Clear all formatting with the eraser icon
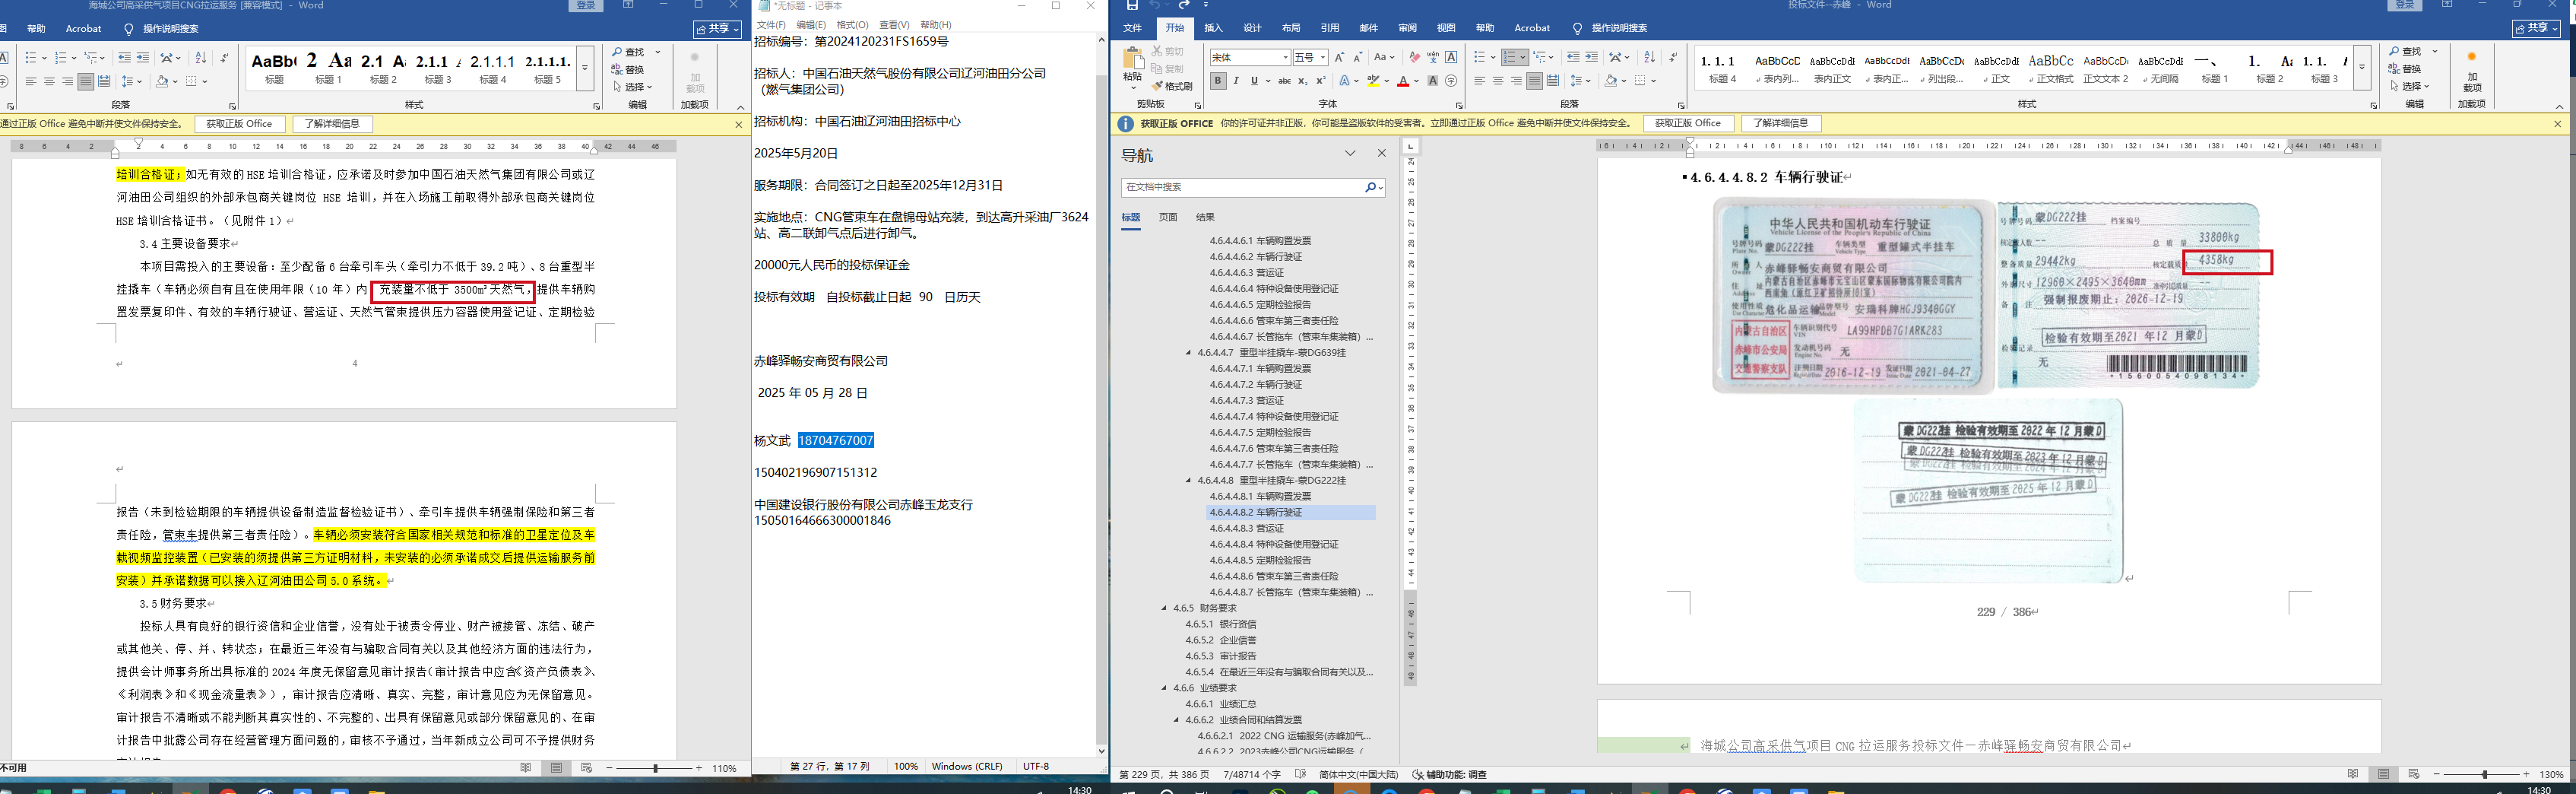This screenshot has width=2576, height=794. (x=1414, y=57)
